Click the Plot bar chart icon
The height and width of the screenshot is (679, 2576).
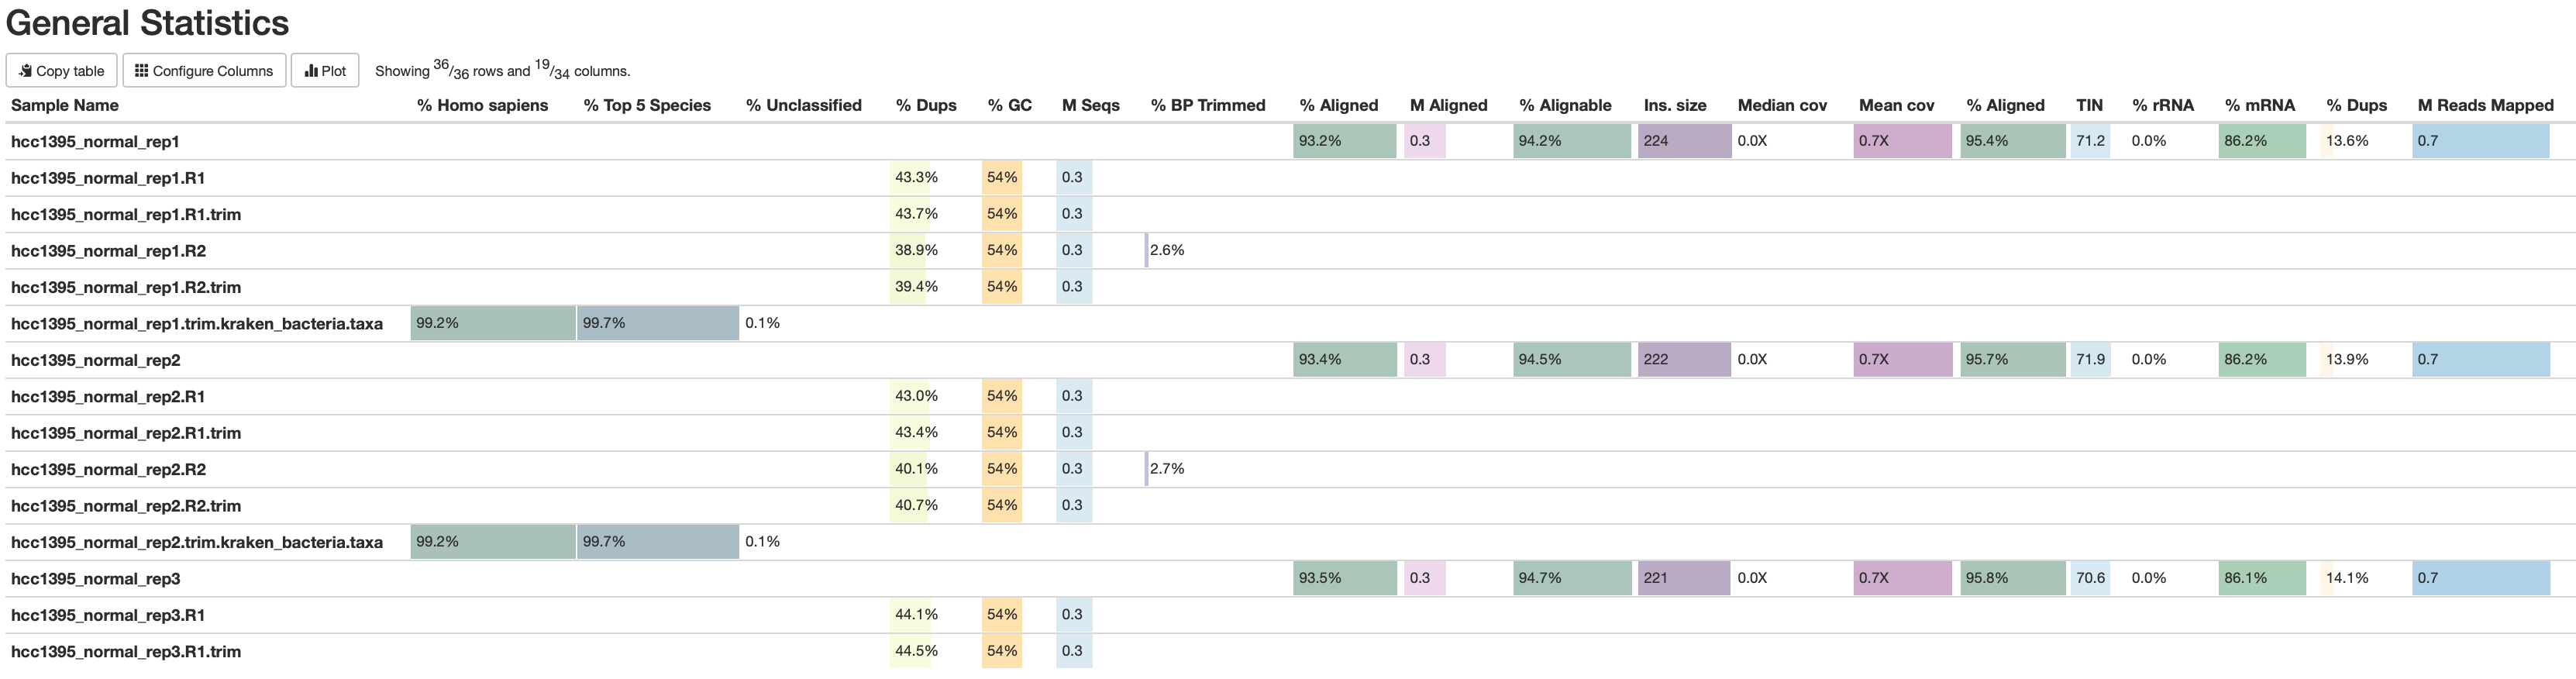pyautogui.click(x=311, y=71)
